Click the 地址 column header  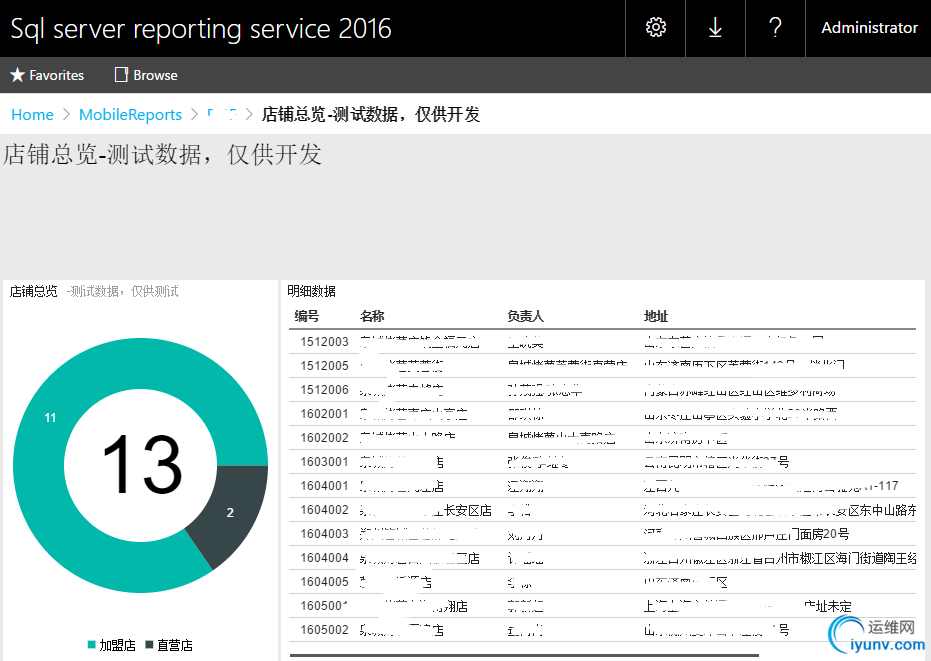pyautogui.click(x=656, y=316)
